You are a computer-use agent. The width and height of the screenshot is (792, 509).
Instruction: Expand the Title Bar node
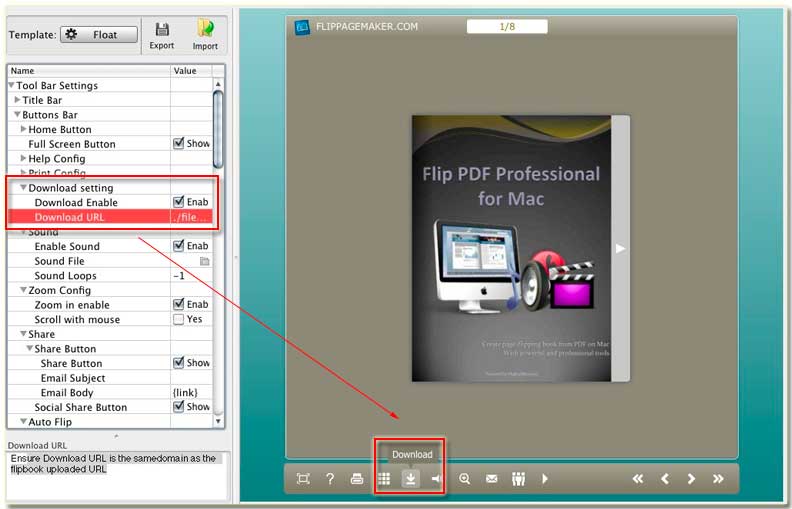(18, 100)
